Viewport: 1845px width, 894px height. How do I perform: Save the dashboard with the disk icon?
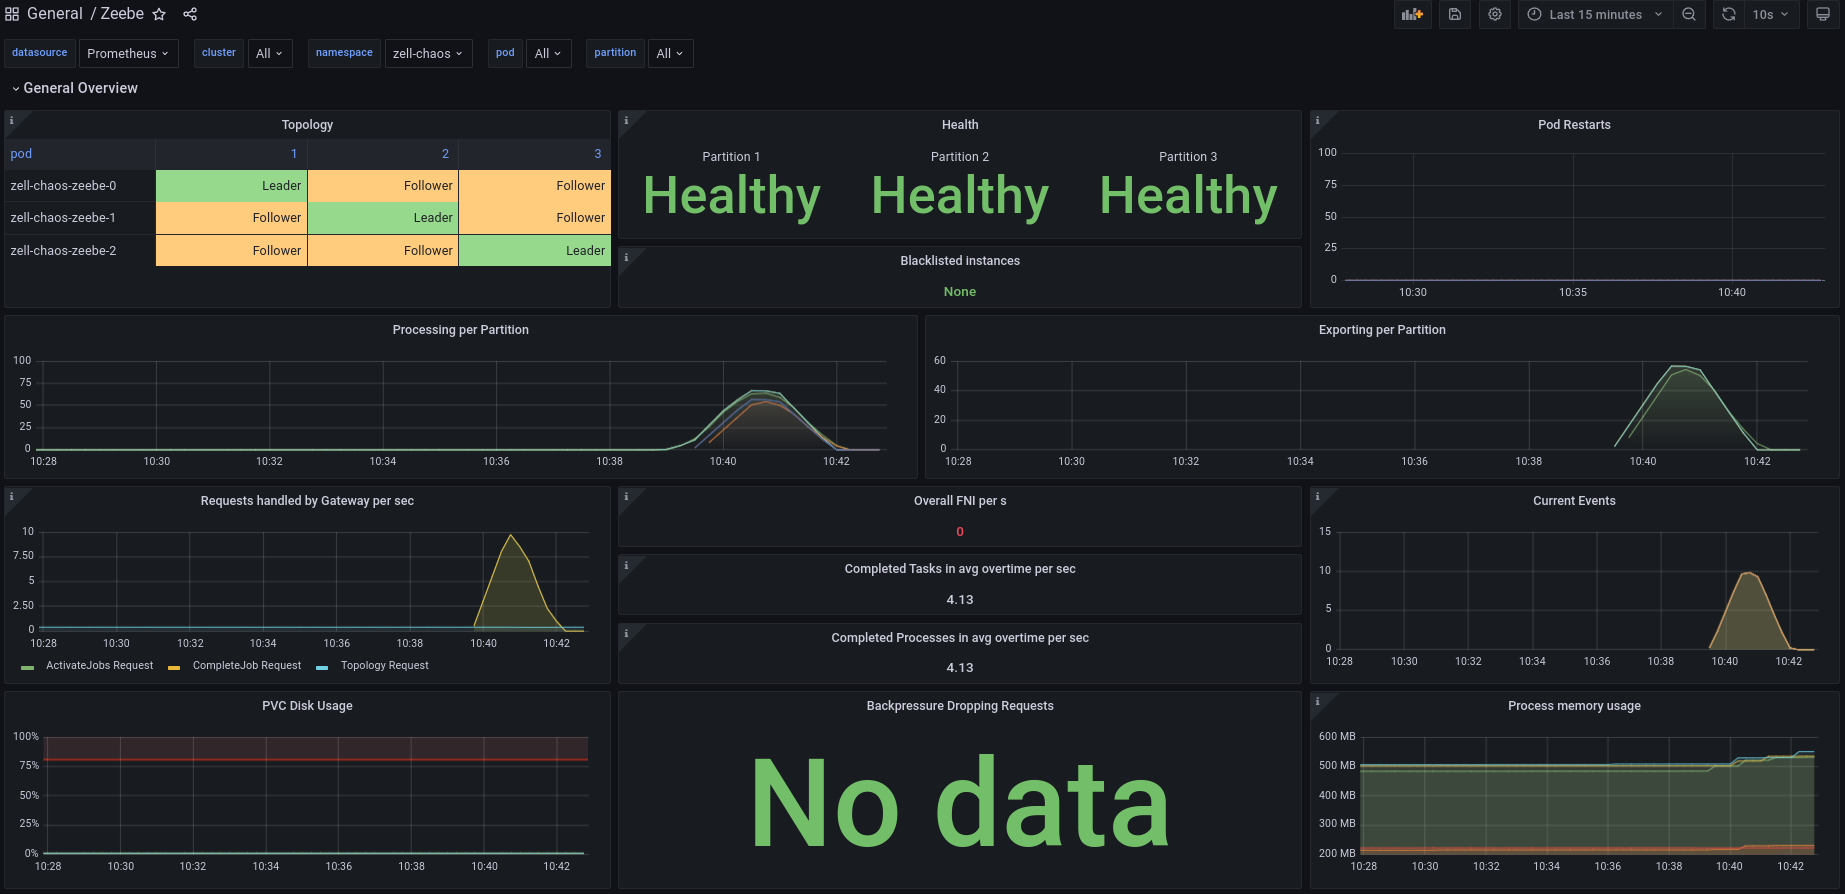tap(1455, 14)
